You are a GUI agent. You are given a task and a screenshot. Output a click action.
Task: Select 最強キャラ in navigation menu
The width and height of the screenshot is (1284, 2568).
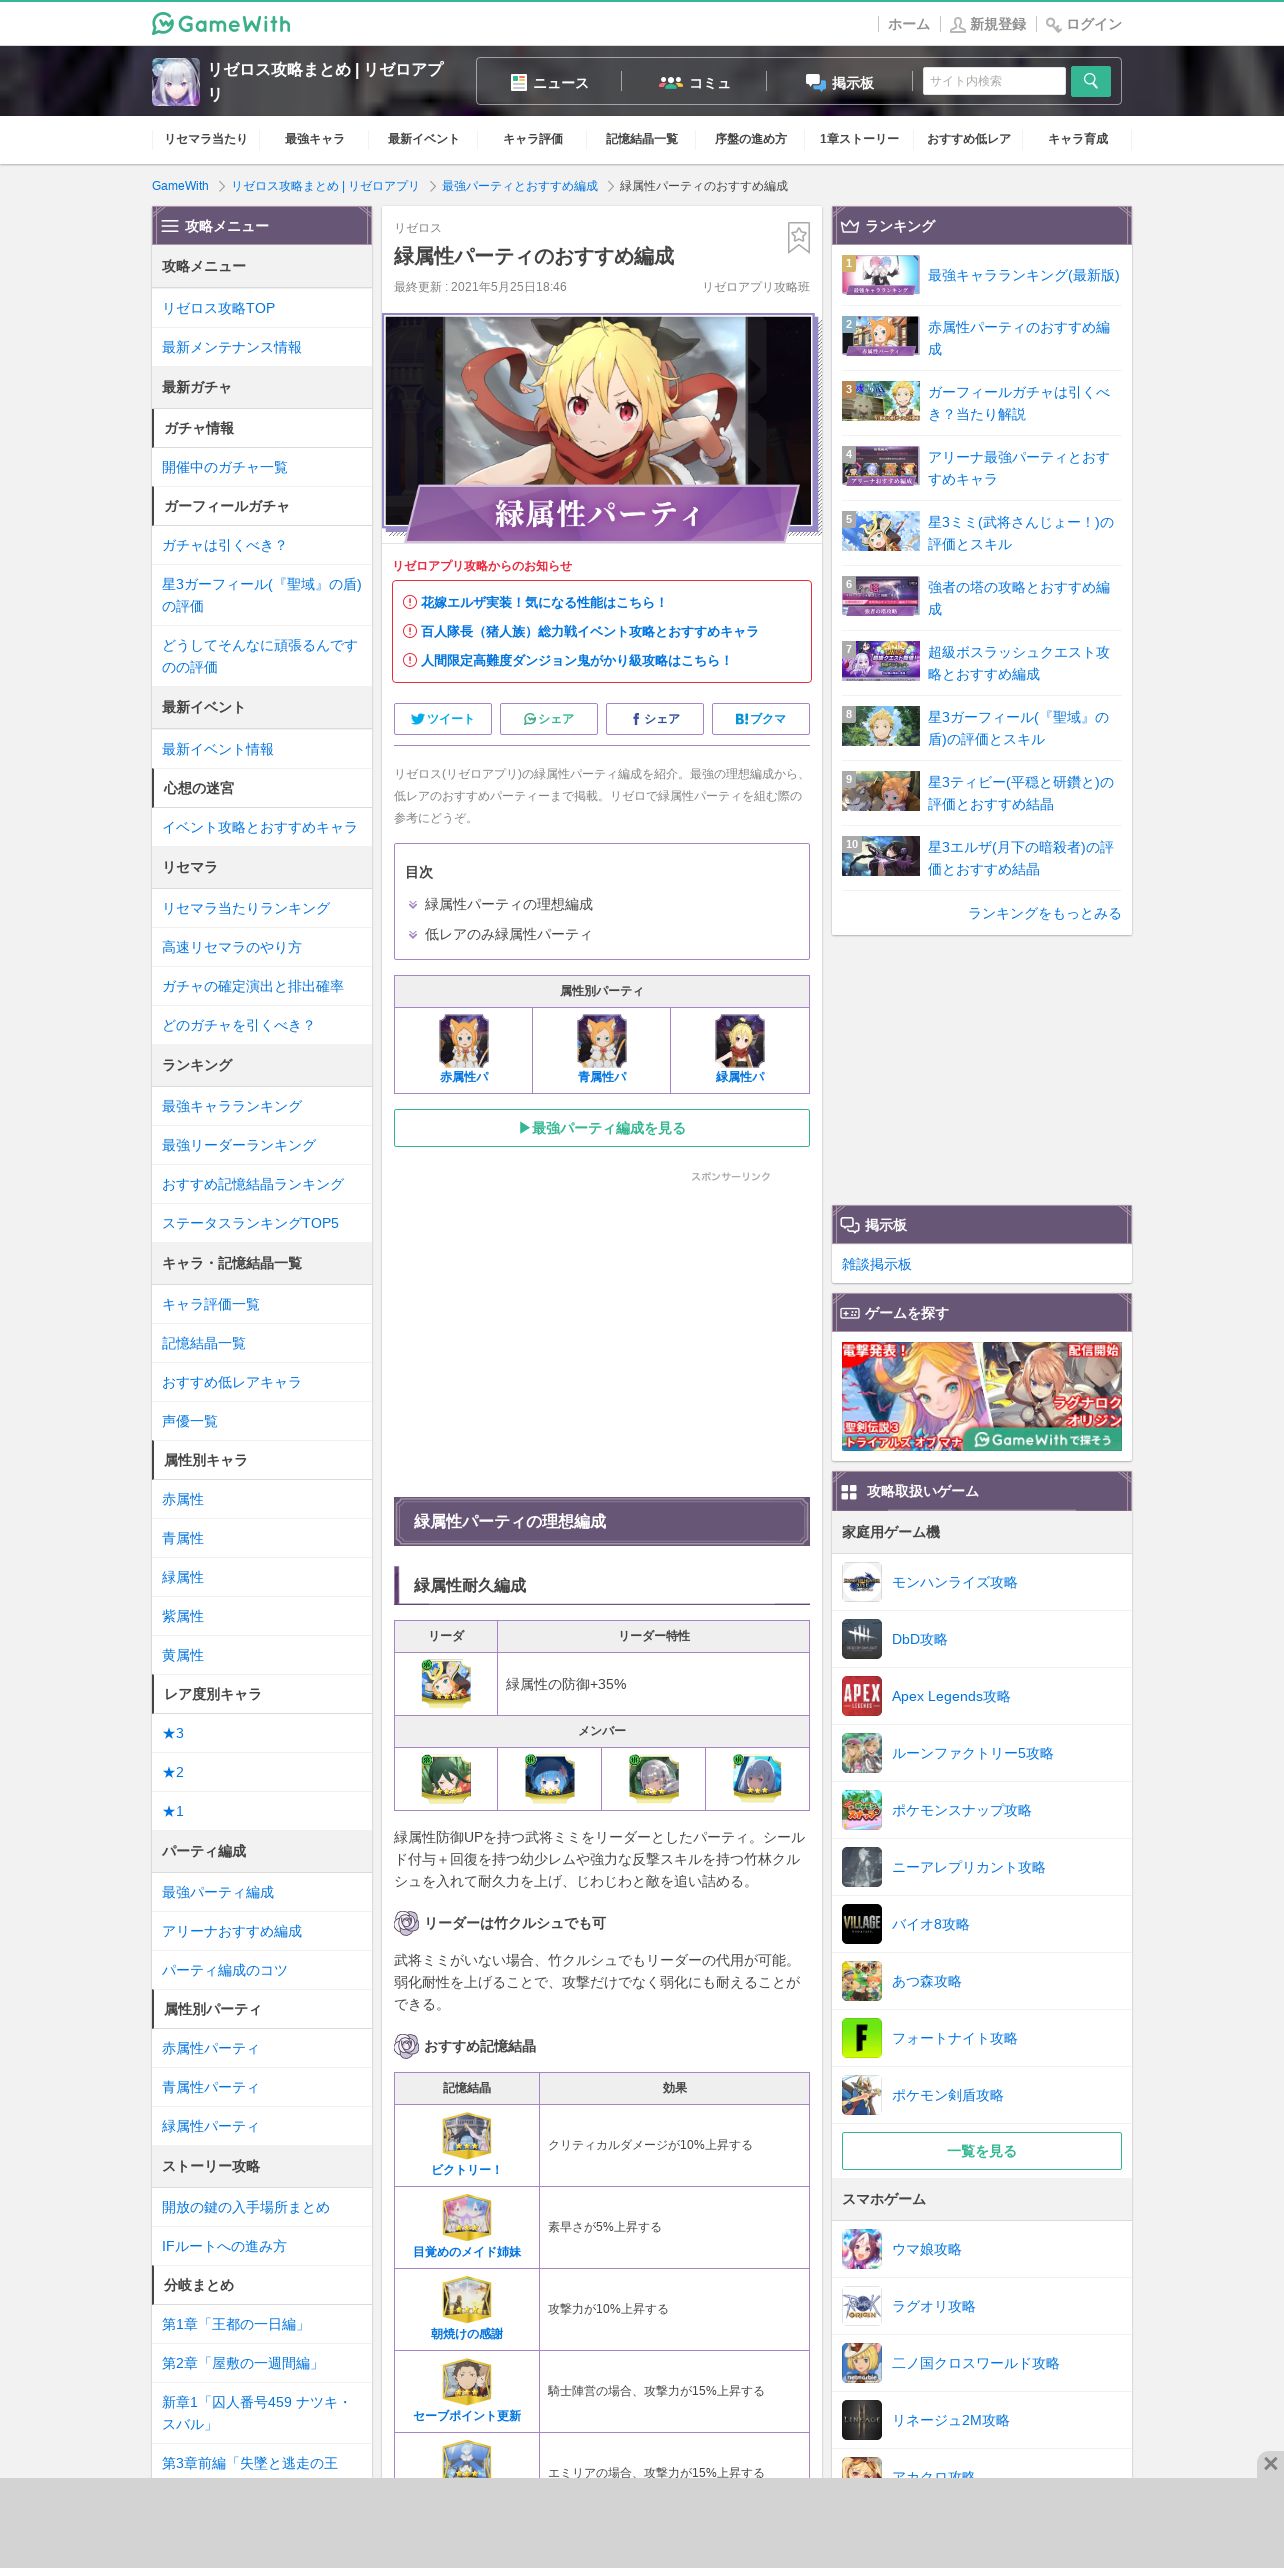314,139
